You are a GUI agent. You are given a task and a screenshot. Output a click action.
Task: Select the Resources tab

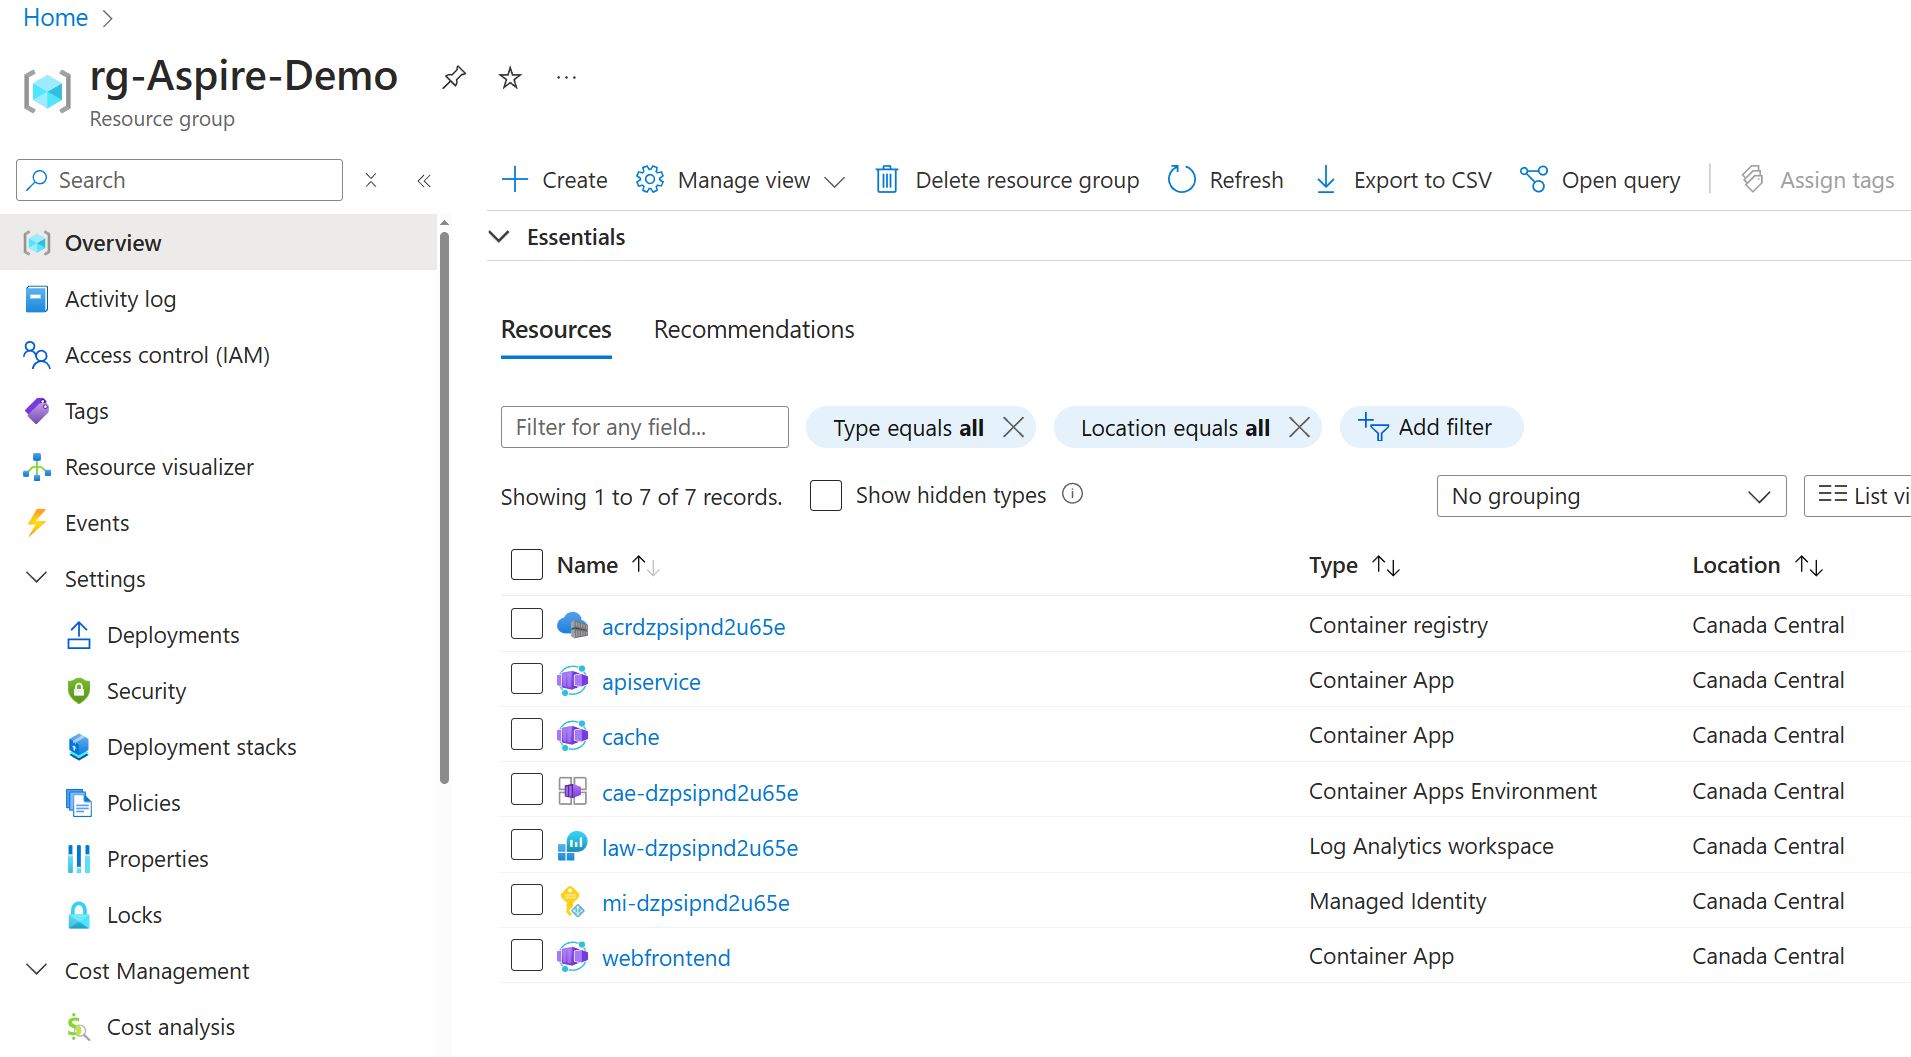[556, 330]
